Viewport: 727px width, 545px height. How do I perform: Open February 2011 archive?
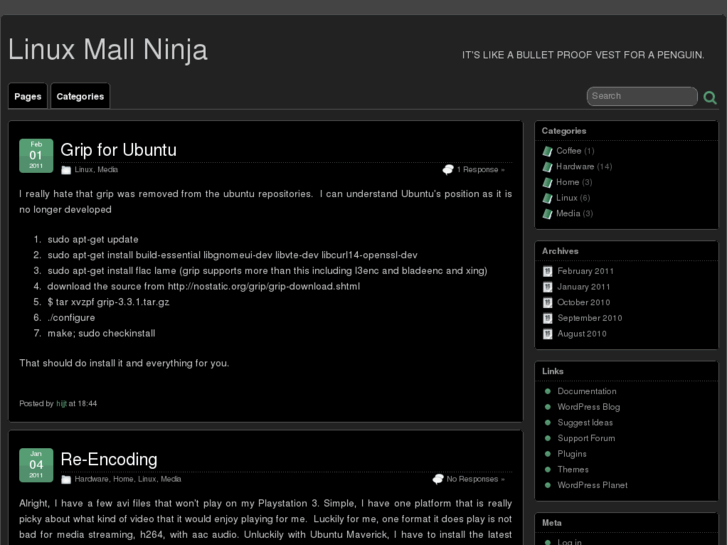[x=585, y=271]
